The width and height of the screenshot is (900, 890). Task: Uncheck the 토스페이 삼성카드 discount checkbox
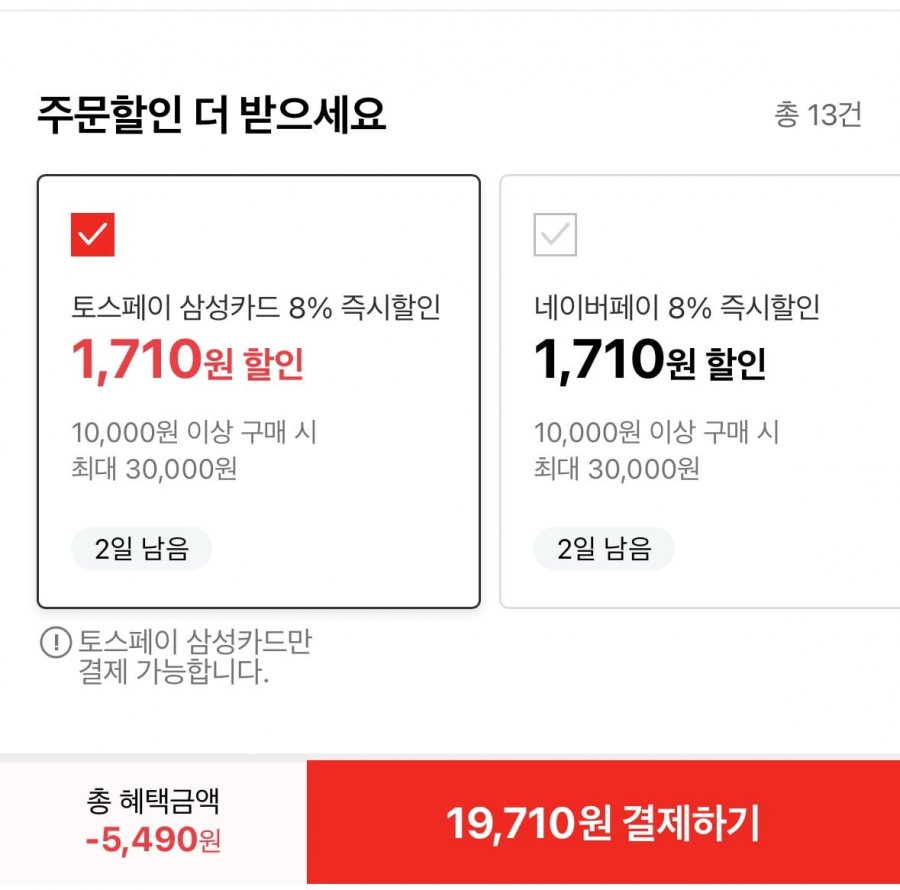tap(93, 235)
